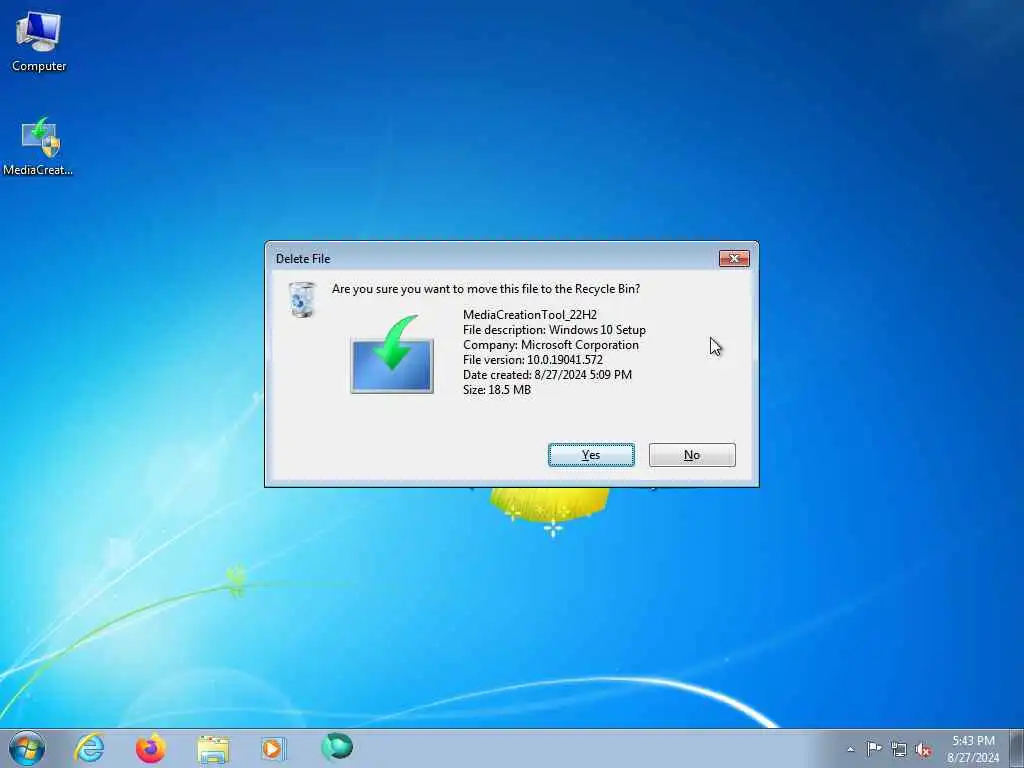Screen dimensions: 1024x768
Task: Select the MediaCreationTool desktop icon
Action: [38, 146]
